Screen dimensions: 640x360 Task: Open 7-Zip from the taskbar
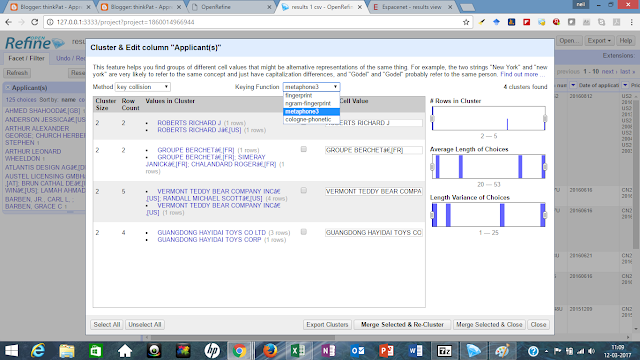444,351
